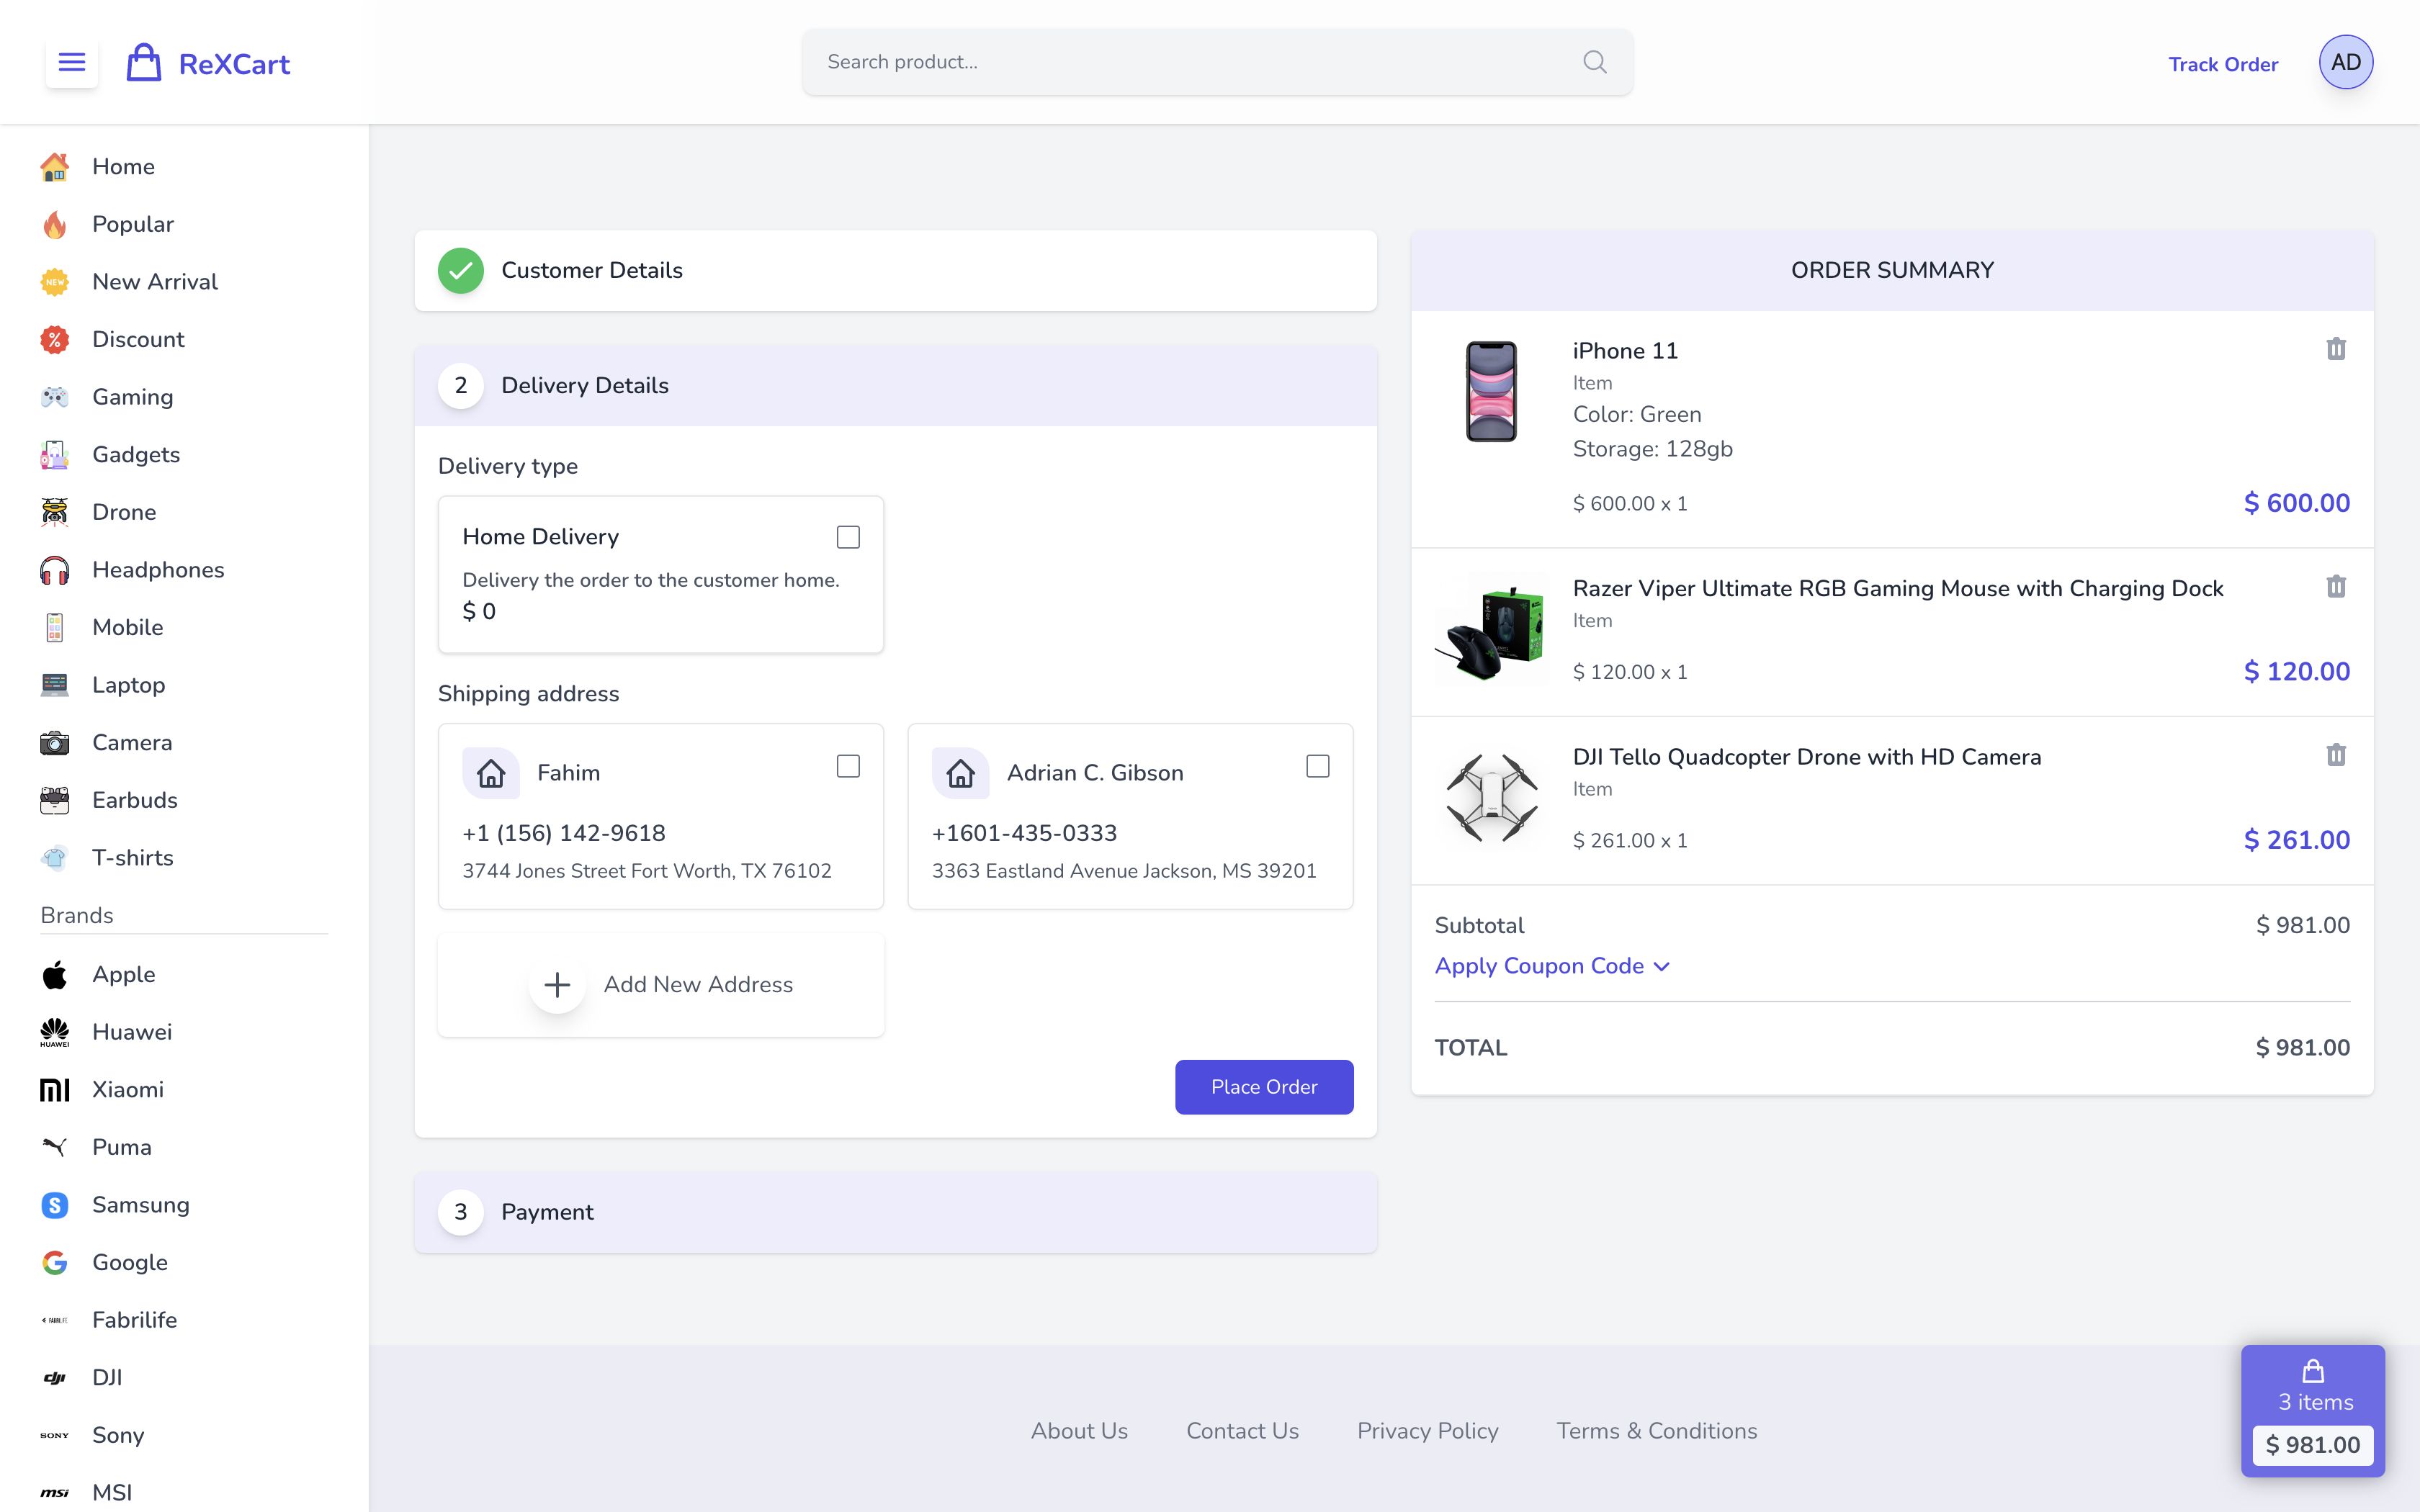Click the Camera icon in sidebar
The width and height of the screenshot is (2420, 1512).
55,743
